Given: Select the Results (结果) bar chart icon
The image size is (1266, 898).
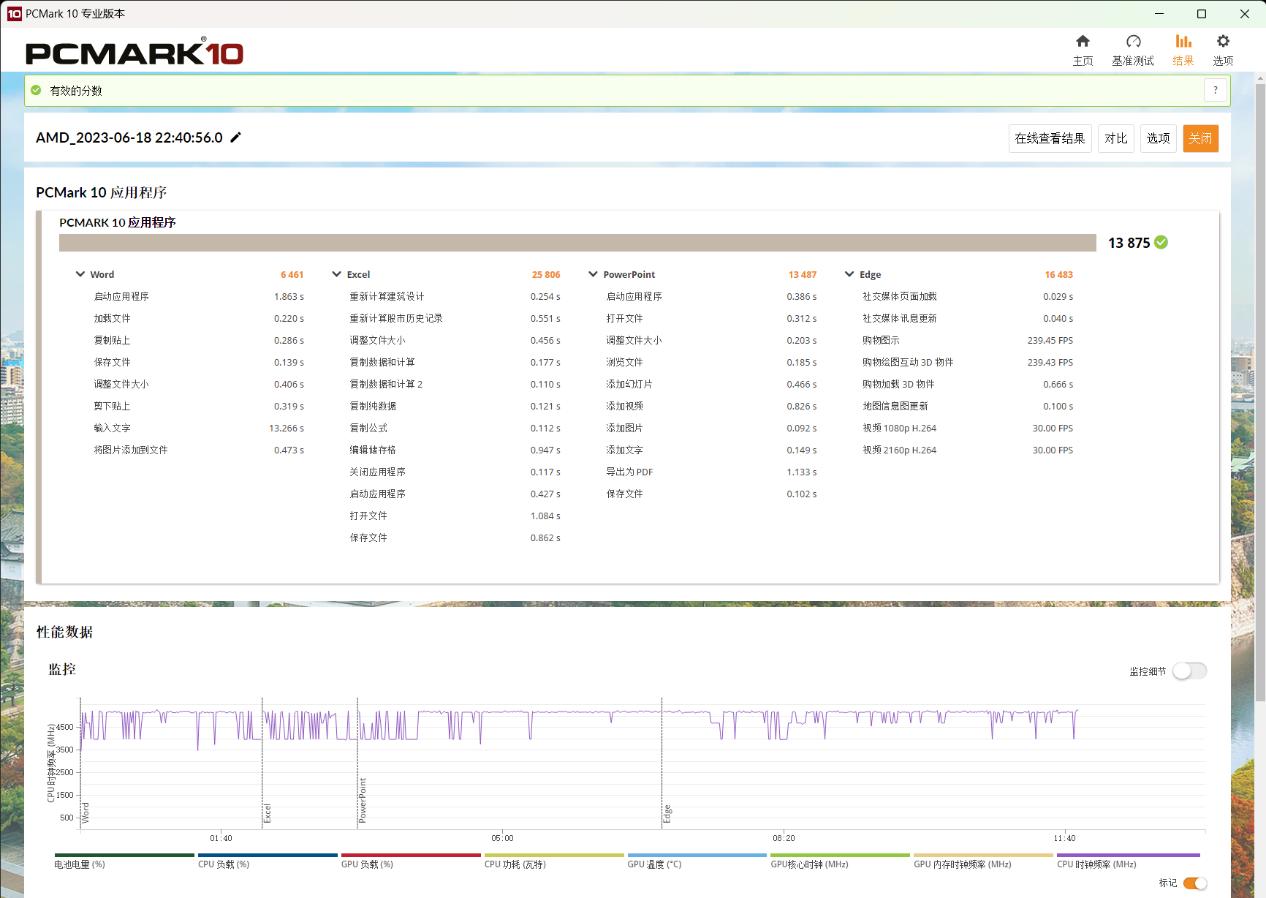Looking at the screenshot, I should pyautogui.click(x=1183, y=42).
